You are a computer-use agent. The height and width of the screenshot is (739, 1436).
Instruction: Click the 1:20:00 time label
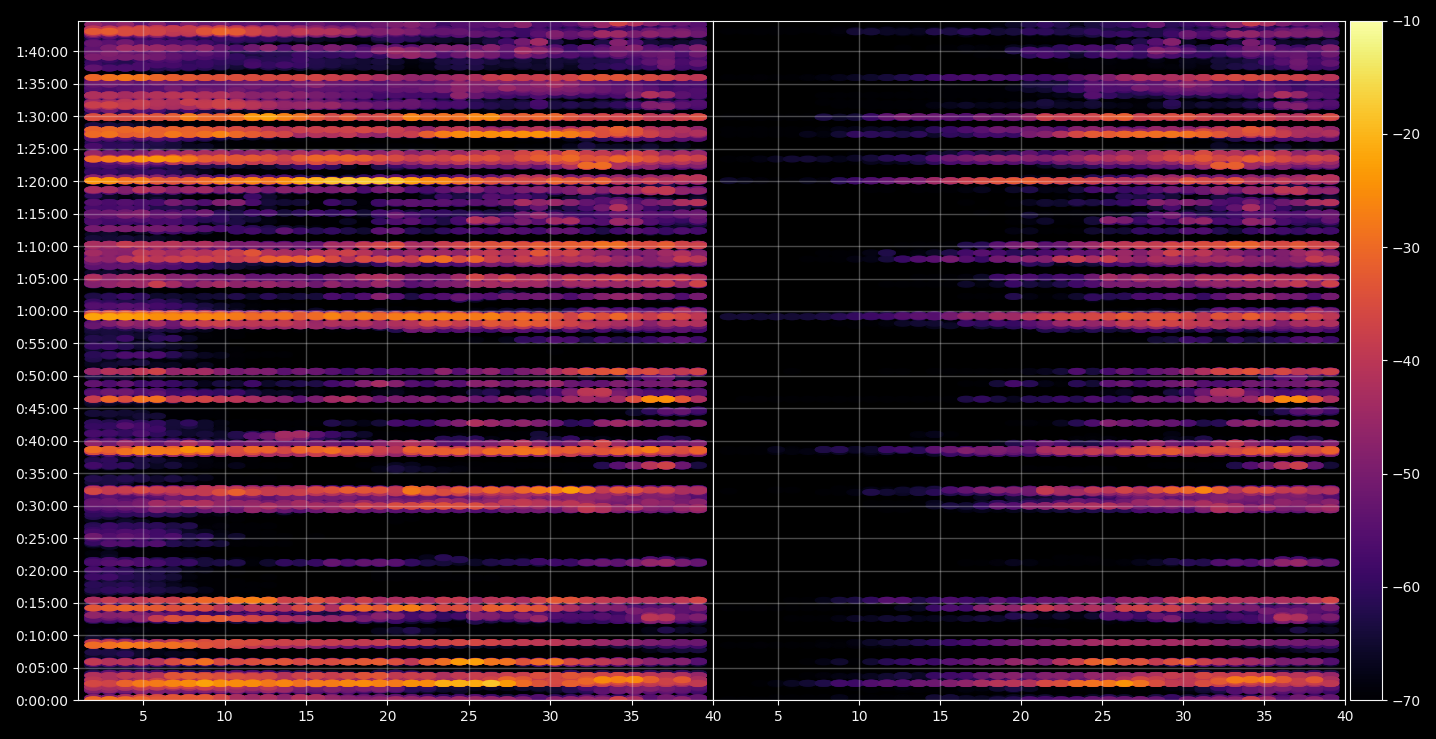(x=41, y=181)
